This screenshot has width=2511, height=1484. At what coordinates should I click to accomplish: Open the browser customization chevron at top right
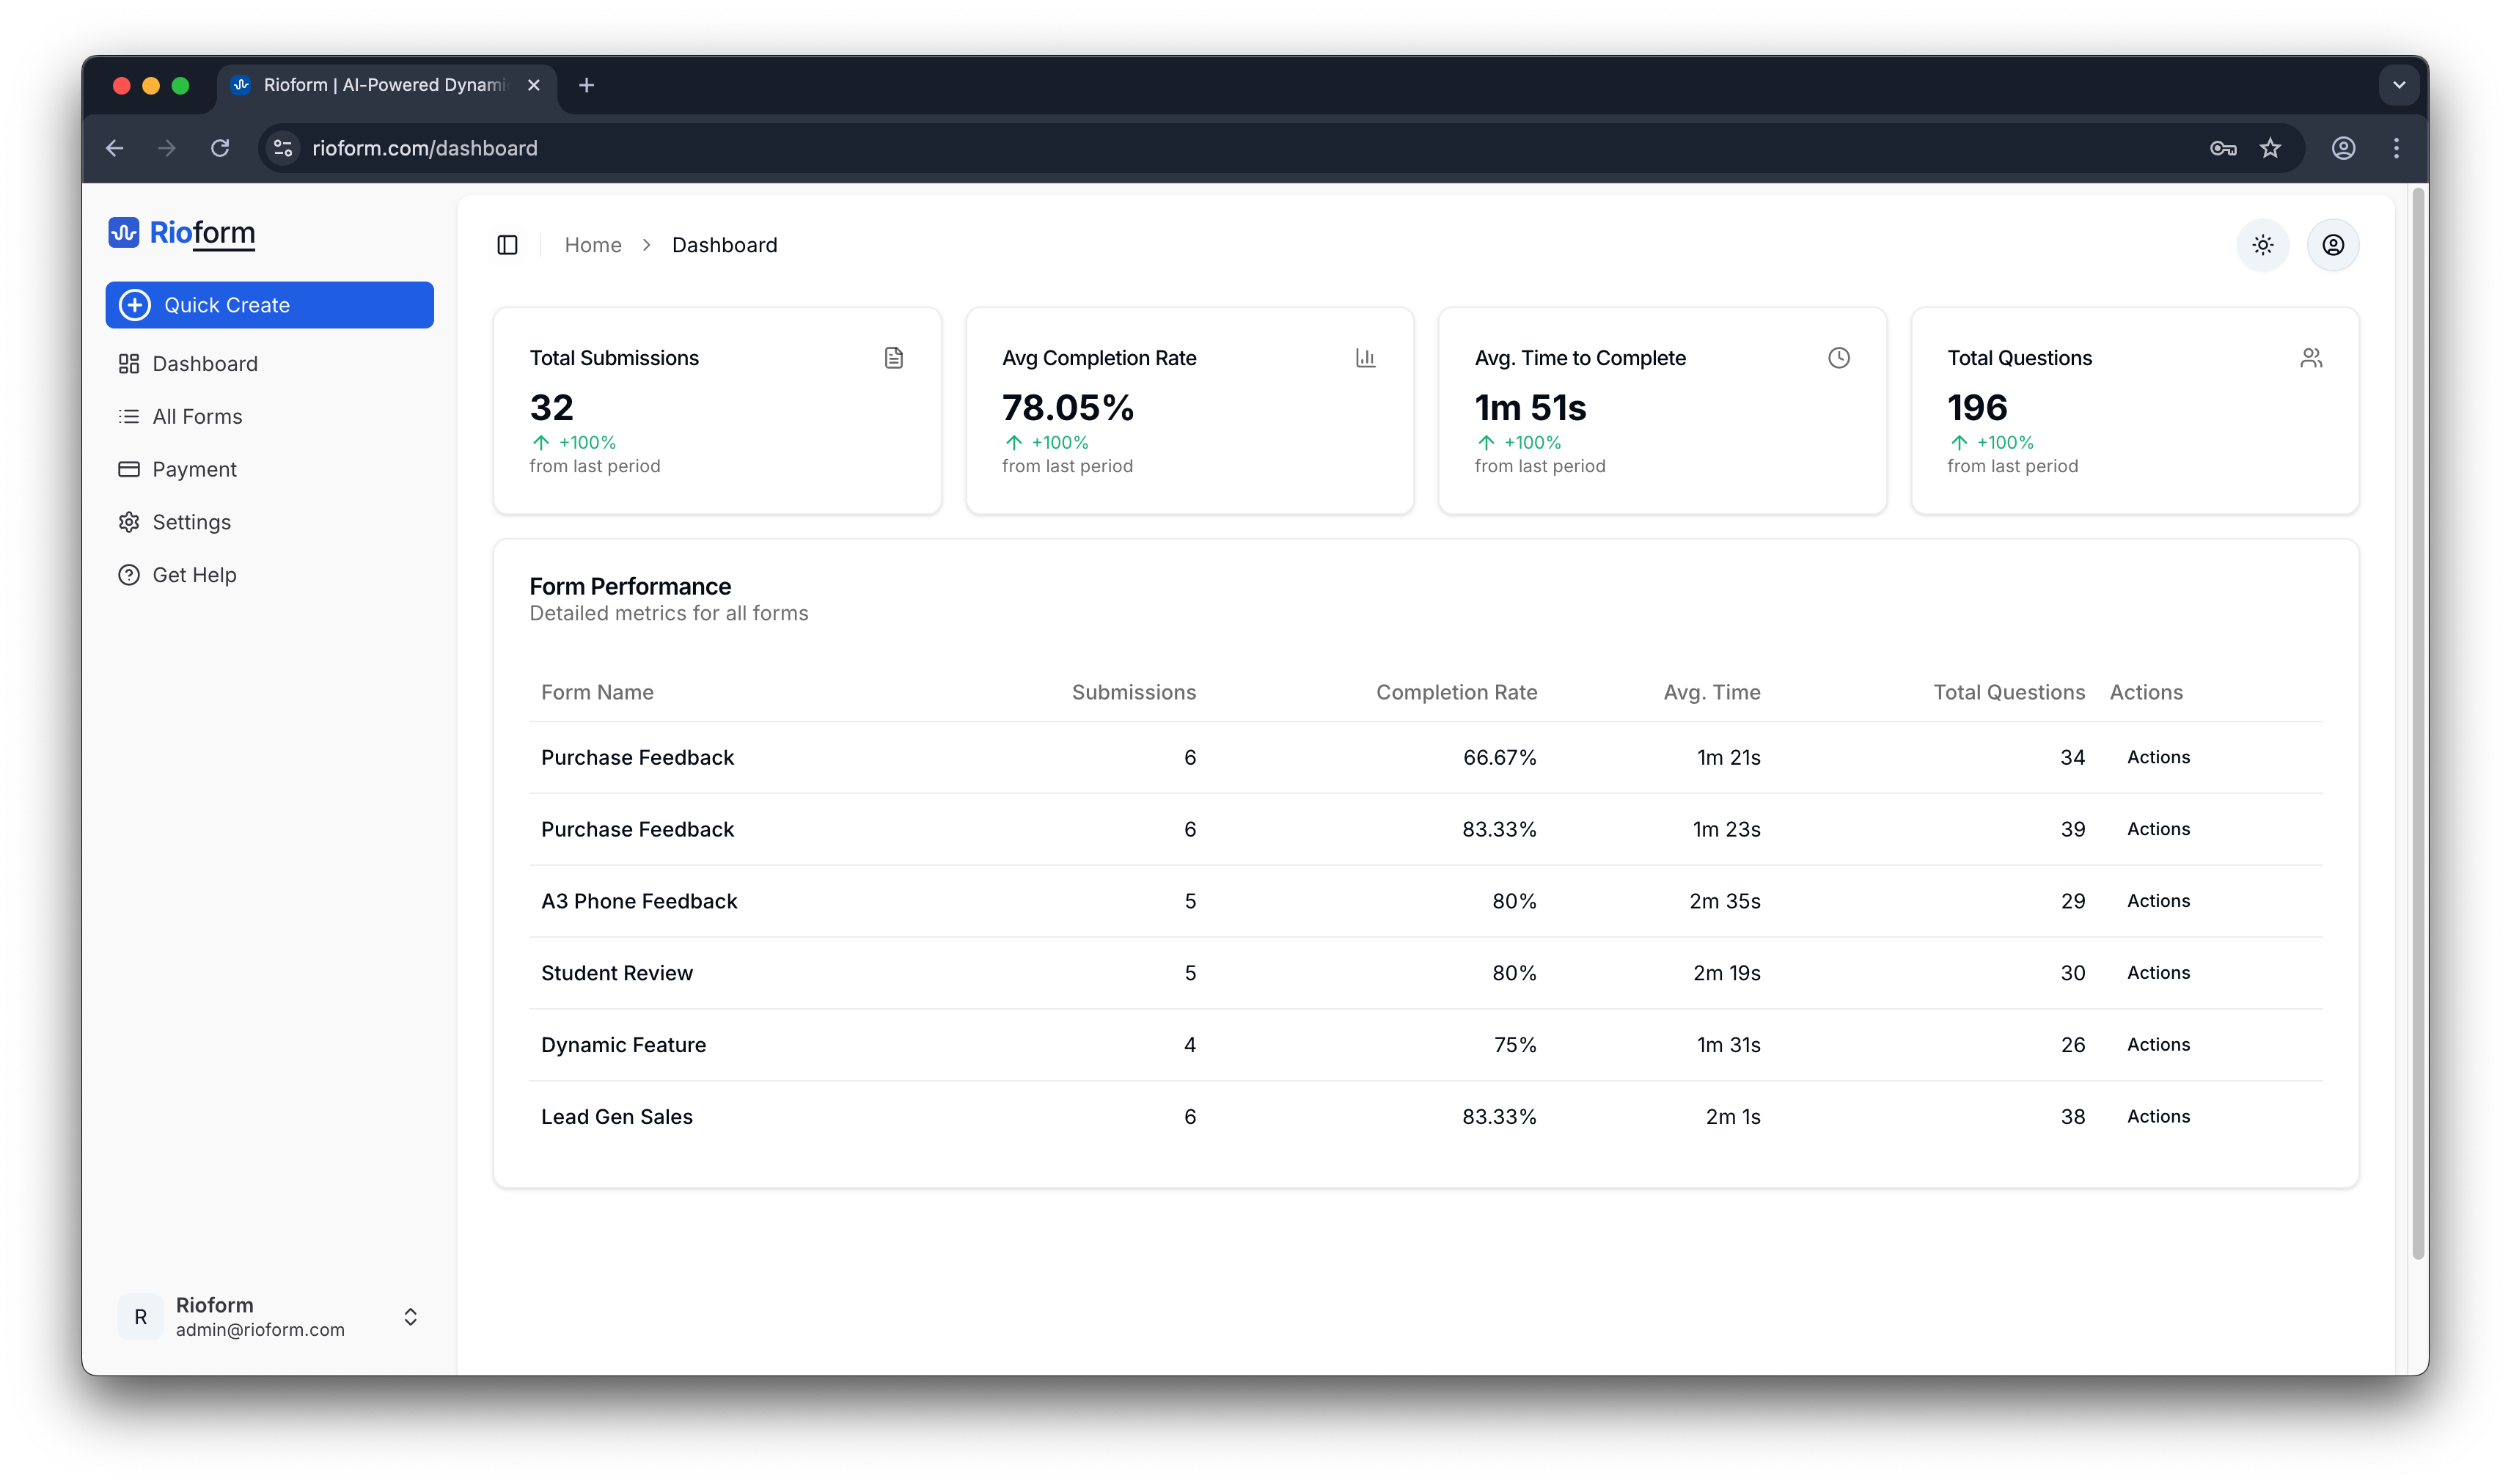click(x=2398, y=85)
